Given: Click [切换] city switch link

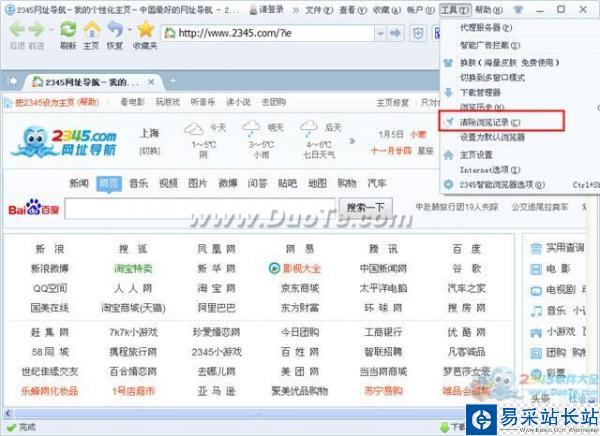Looking at the screenshot, I should pos(150,151).
